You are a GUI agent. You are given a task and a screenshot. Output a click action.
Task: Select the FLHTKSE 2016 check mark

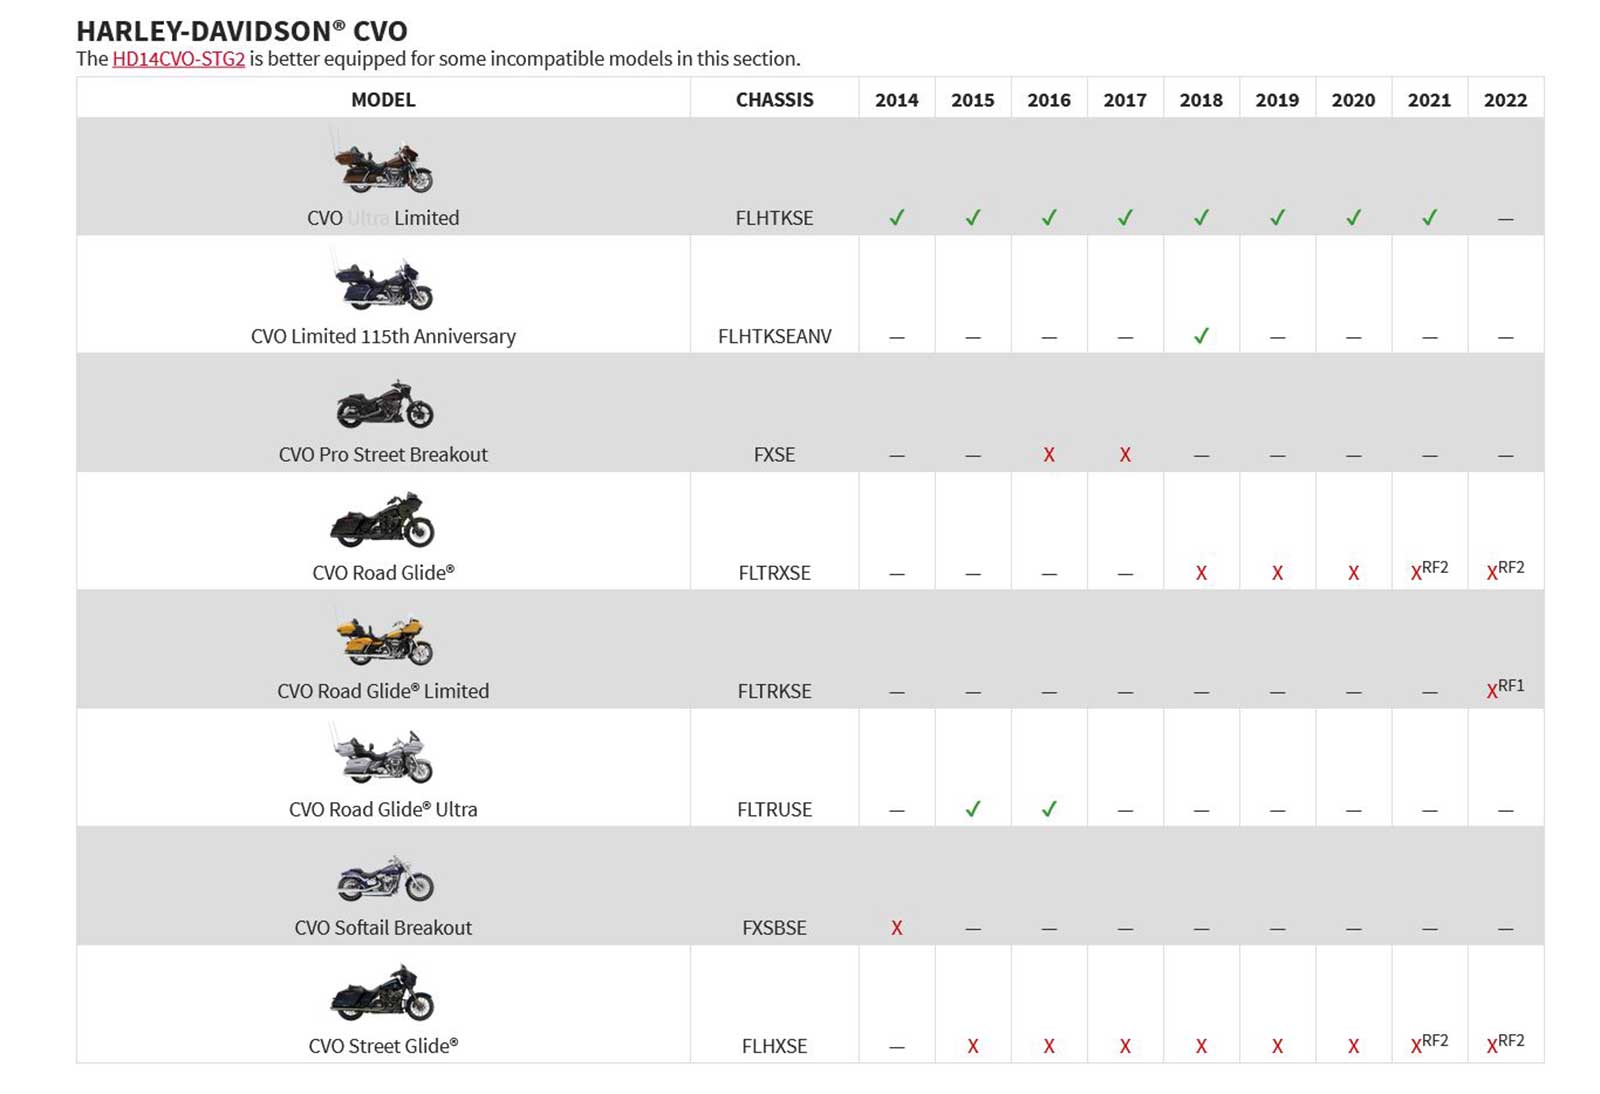pos(1049,217)
